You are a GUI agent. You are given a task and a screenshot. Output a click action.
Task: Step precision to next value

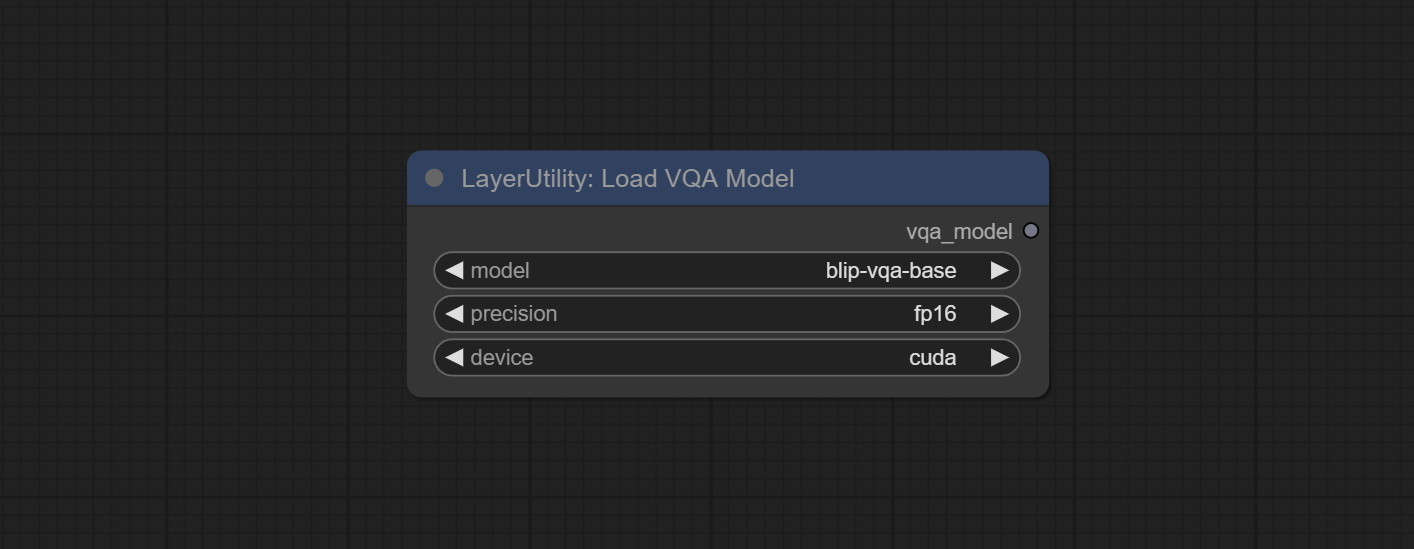point(998,314)
